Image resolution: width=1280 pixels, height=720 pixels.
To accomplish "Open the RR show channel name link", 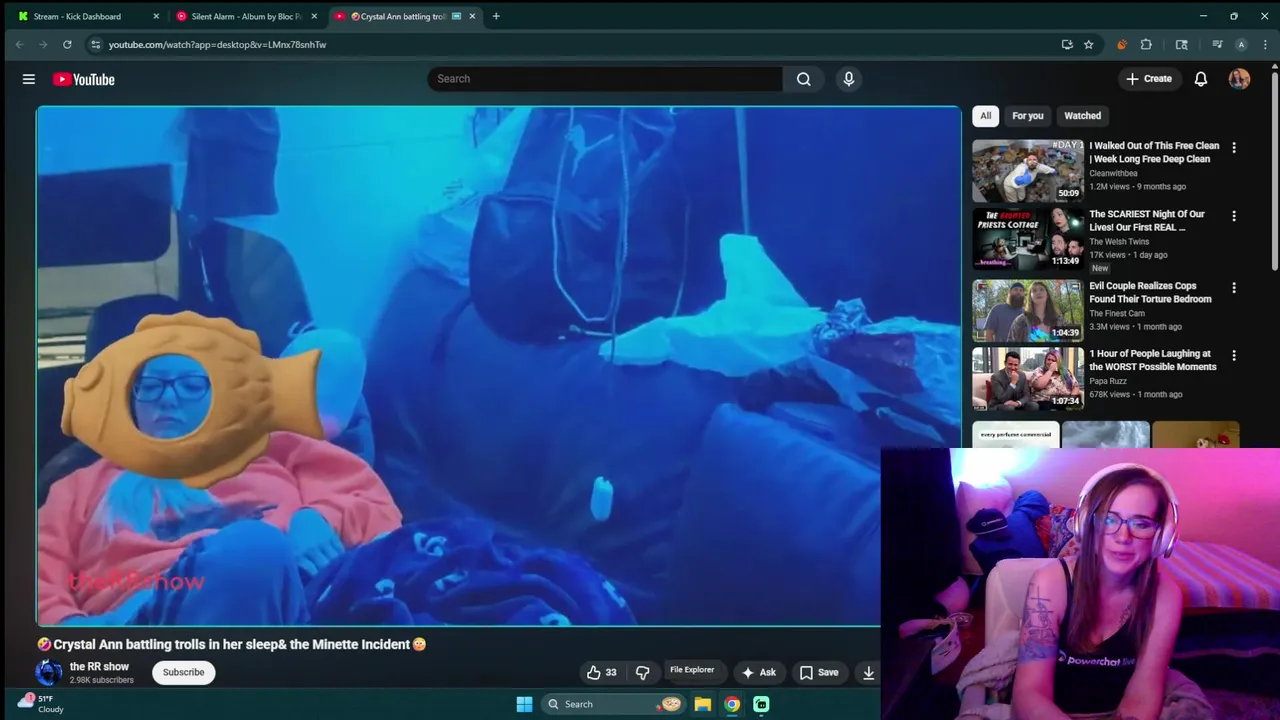I will (99, 666).
